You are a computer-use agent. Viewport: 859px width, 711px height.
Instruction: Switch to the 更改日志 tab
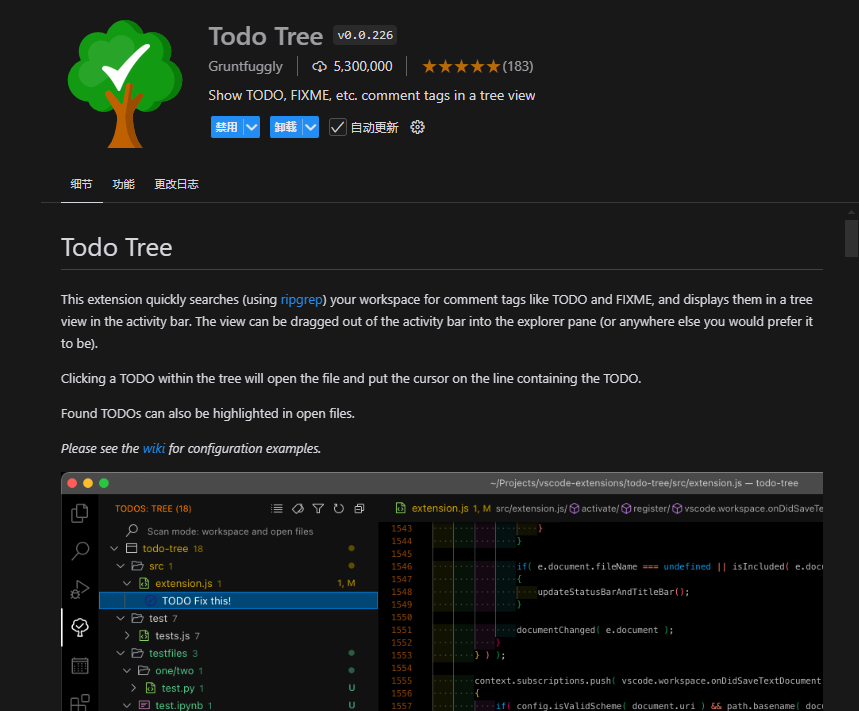[176, 185]
